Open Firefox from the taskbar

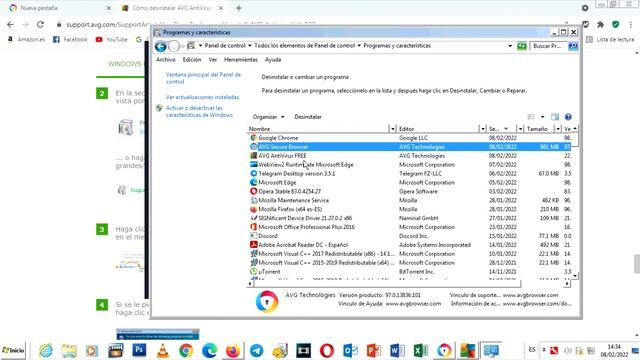tap(233, 351)
